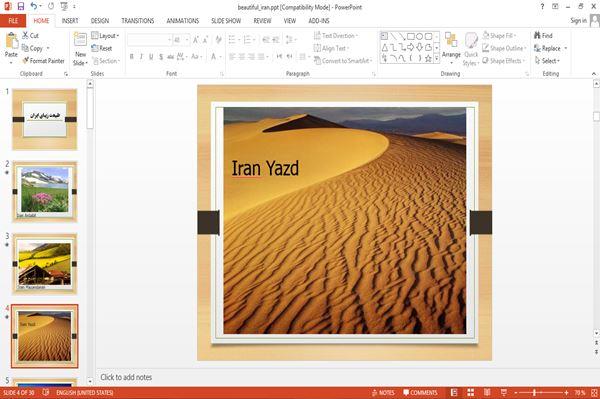The height and width of the screenshot is (399, 600).
Task: Click zoom in plus button
Action: pos(566,392)
